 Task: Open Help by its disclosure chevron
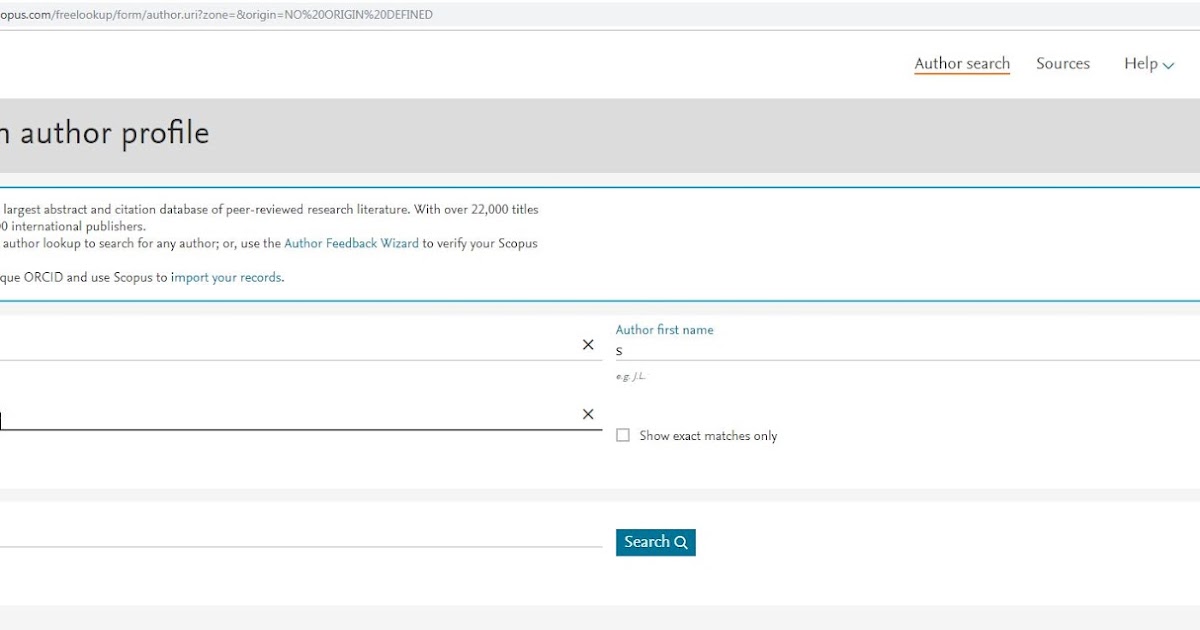[x=1168, y=65]
